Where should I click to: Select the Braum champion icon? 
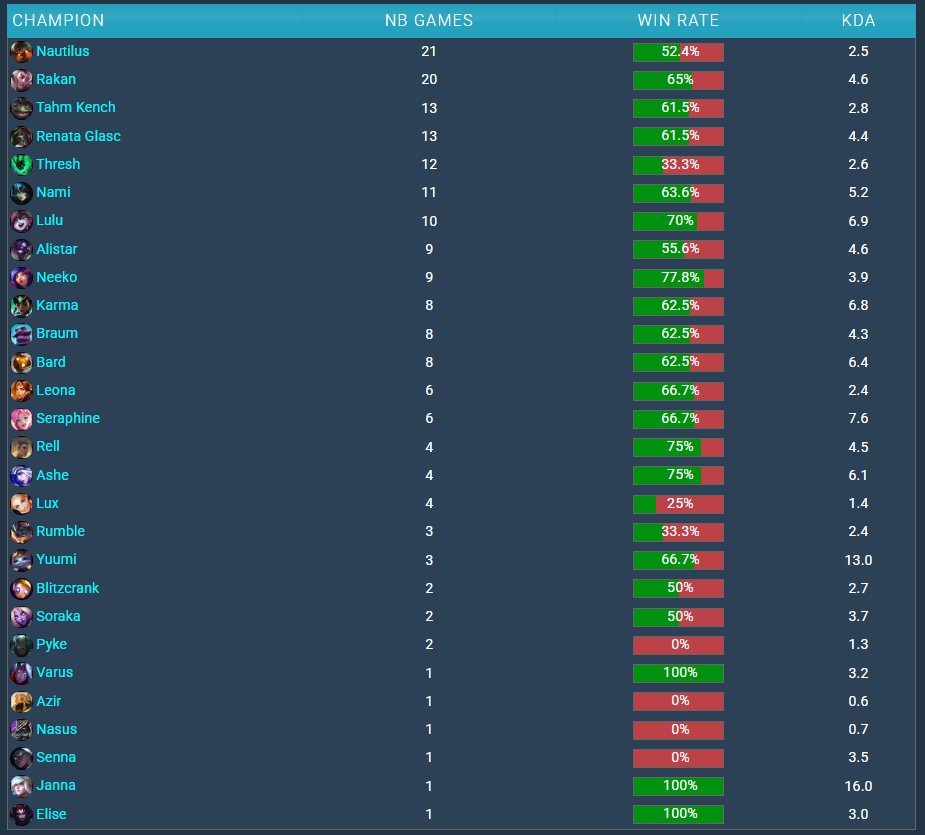[x=21, y=334]
